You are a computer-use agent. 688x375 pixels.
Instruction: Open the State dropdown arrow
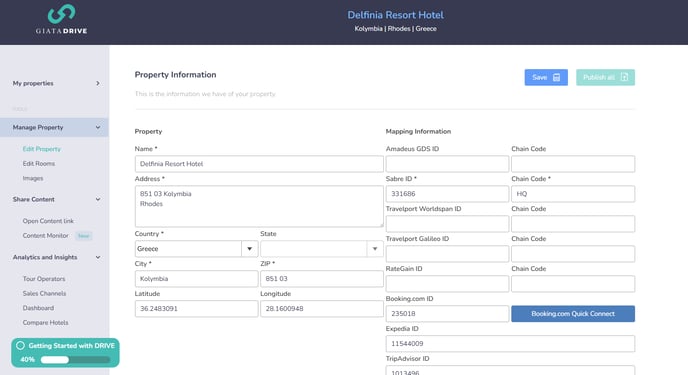tap(375, 249)
